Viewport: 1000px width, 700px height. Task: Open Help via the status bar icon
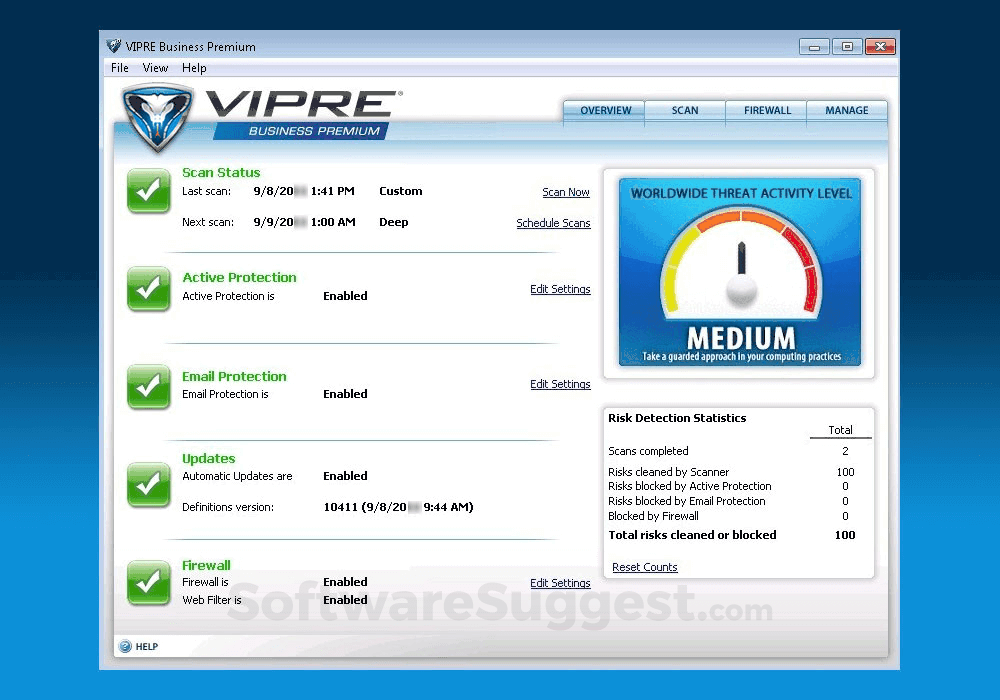tap(123, 646)
